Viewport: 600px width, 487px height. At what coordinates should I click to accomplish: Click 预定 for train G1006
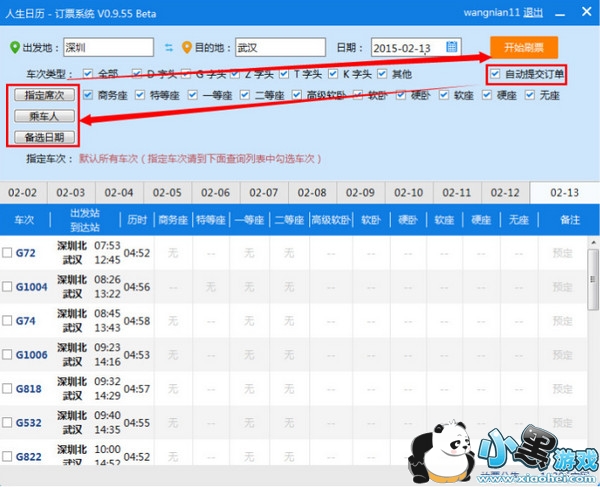tap(562, 355)
